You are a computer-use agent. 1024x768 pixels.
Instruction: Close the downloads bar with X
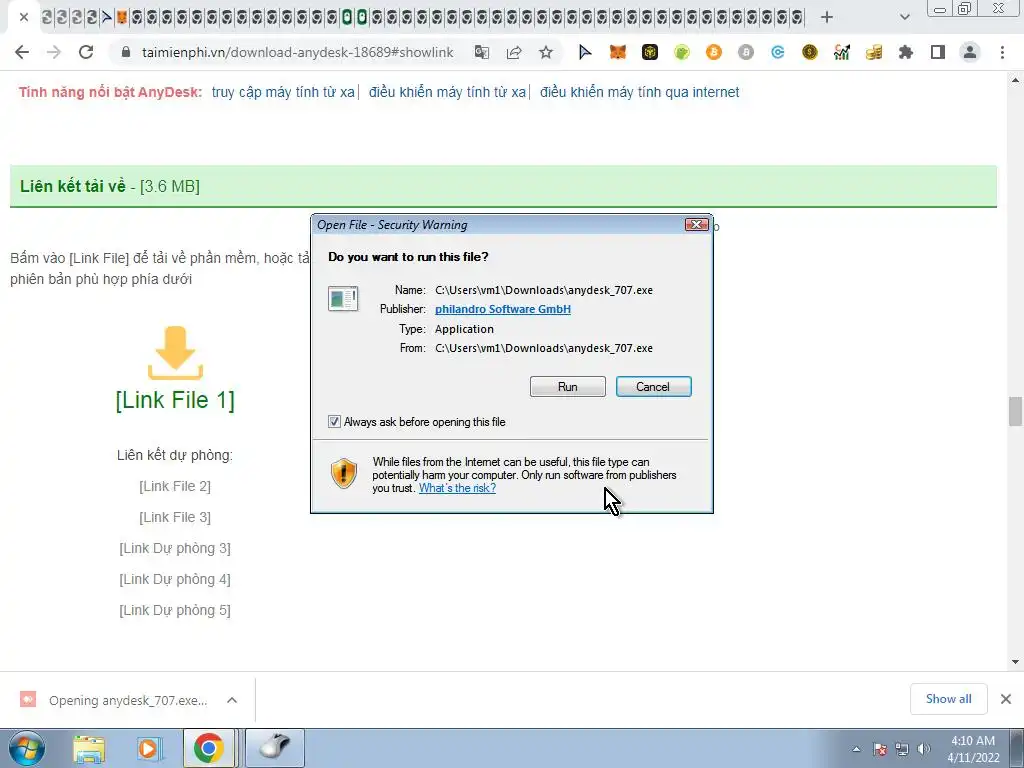point(1006,699)
